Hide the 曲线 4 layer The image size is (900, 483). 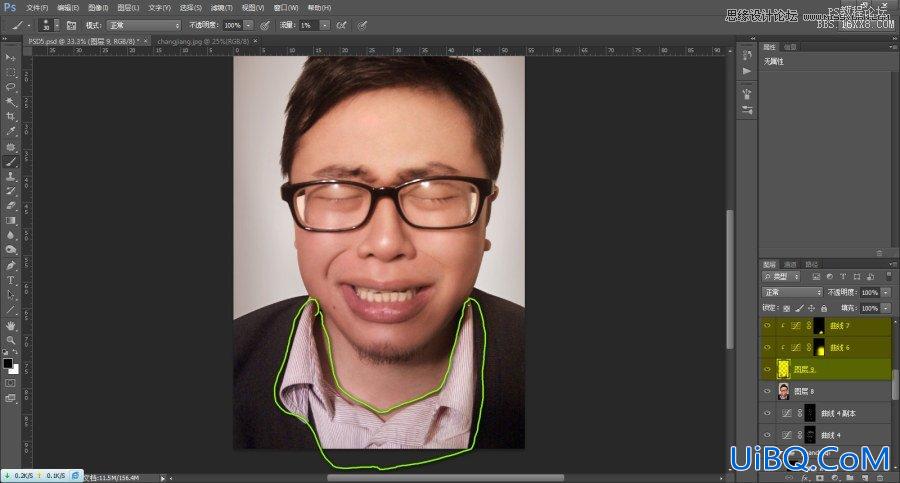[767, 435]
